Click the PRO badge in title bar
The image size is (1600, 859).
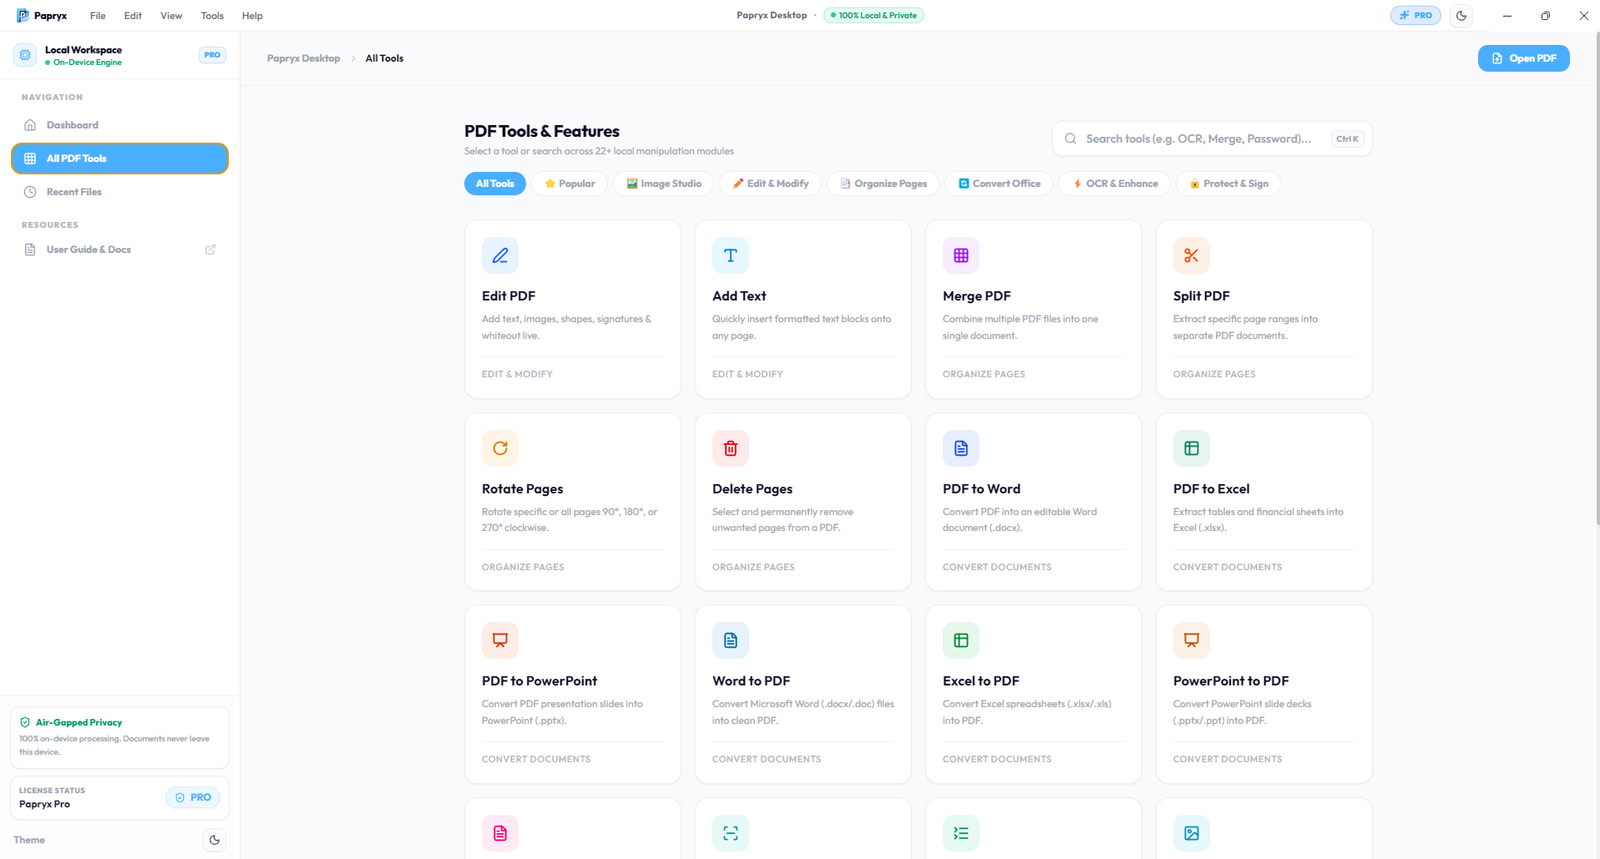tap(1415, 16)
